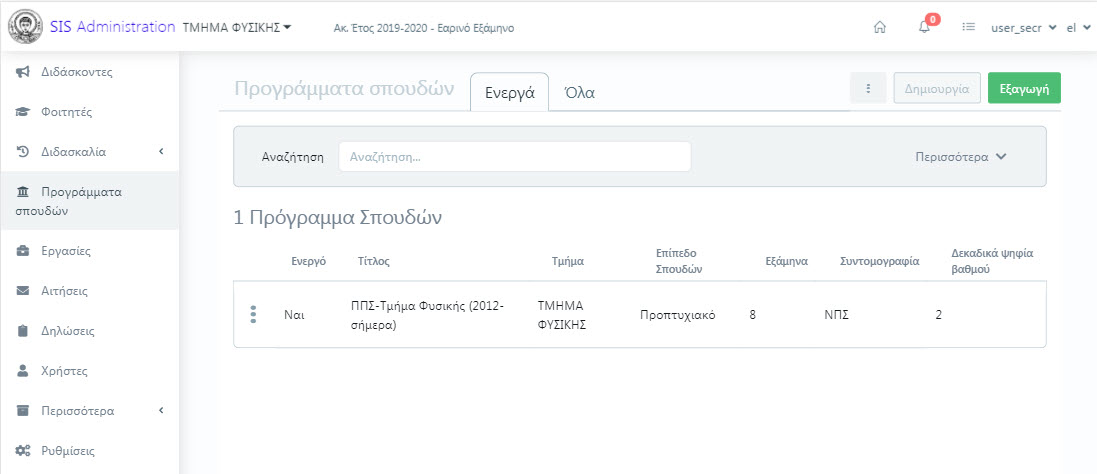This screenshot has width=1097, height=474.
Task: Open the notifications bell icon
Action: tap(924, 28)
